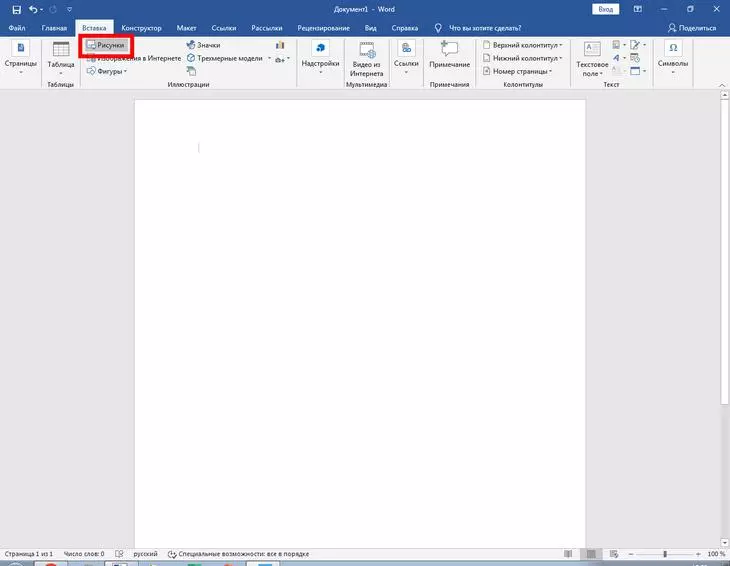Image resolution: width=730 pixels, height=566 pixels.
Task: Click the 100 % zoom level
Action: tap(716, 554)
